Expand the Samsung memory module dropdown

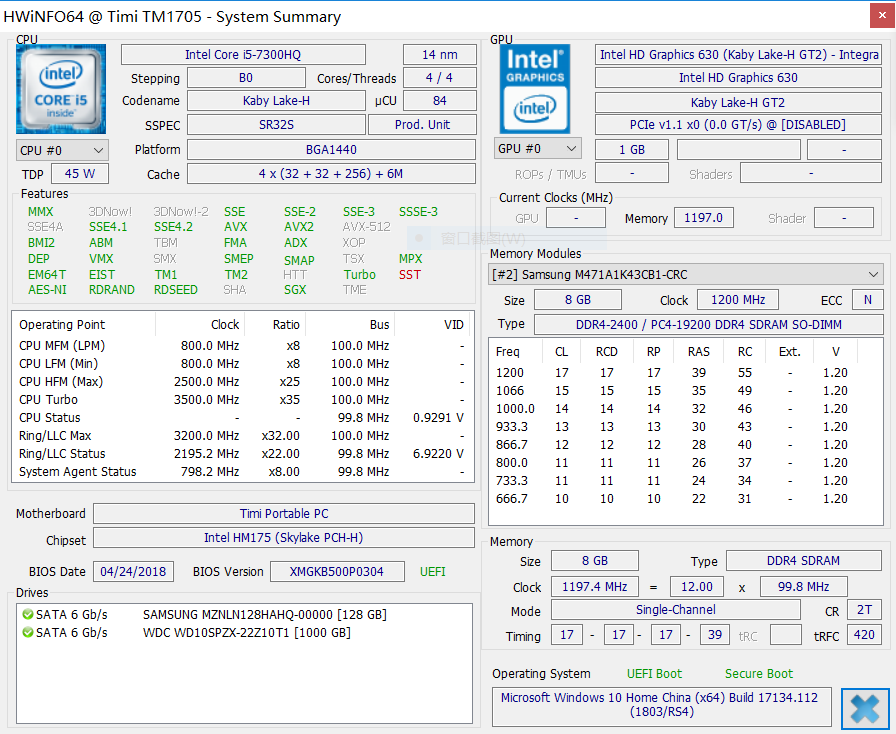pos(873,274)
